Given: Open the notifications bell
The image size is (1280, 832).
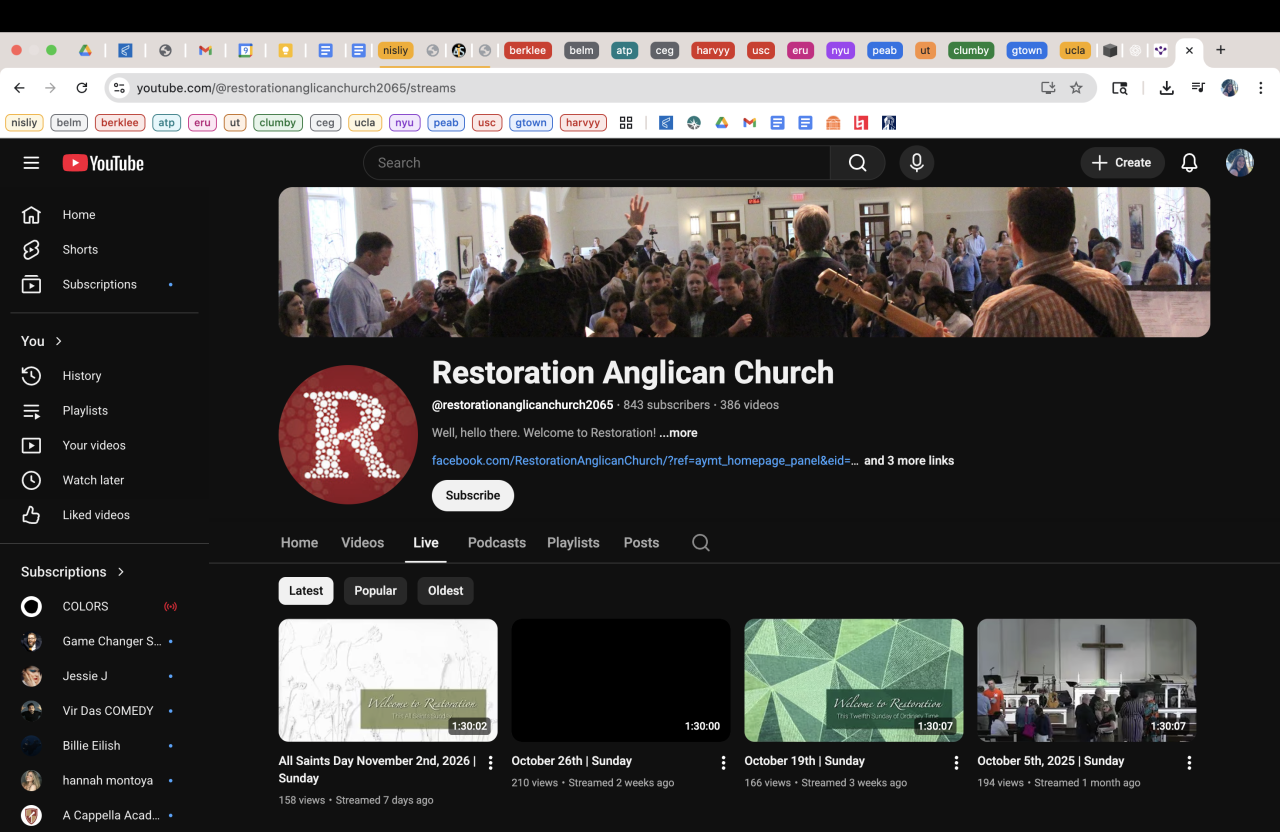Looking at the screenshot, I should pos(1189,163).
